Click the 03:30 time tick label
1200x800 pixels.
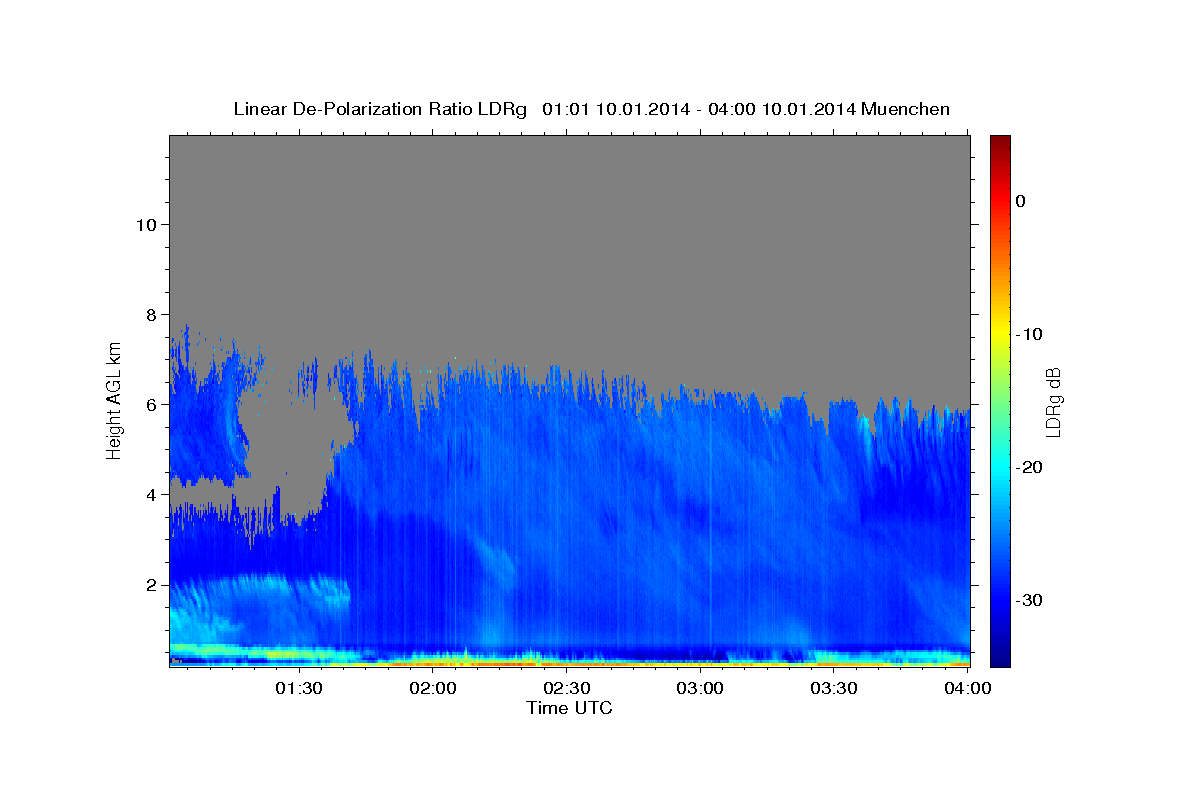coord(834,688)
